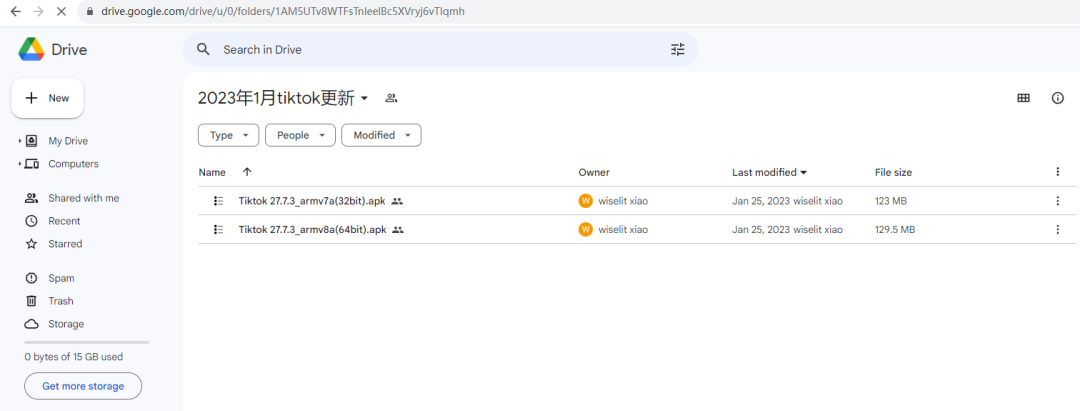This screenshot has height=411, width=1080.
Task: Click the 123 MB file size
Action: pyautogui.click(x=891, y=201)
